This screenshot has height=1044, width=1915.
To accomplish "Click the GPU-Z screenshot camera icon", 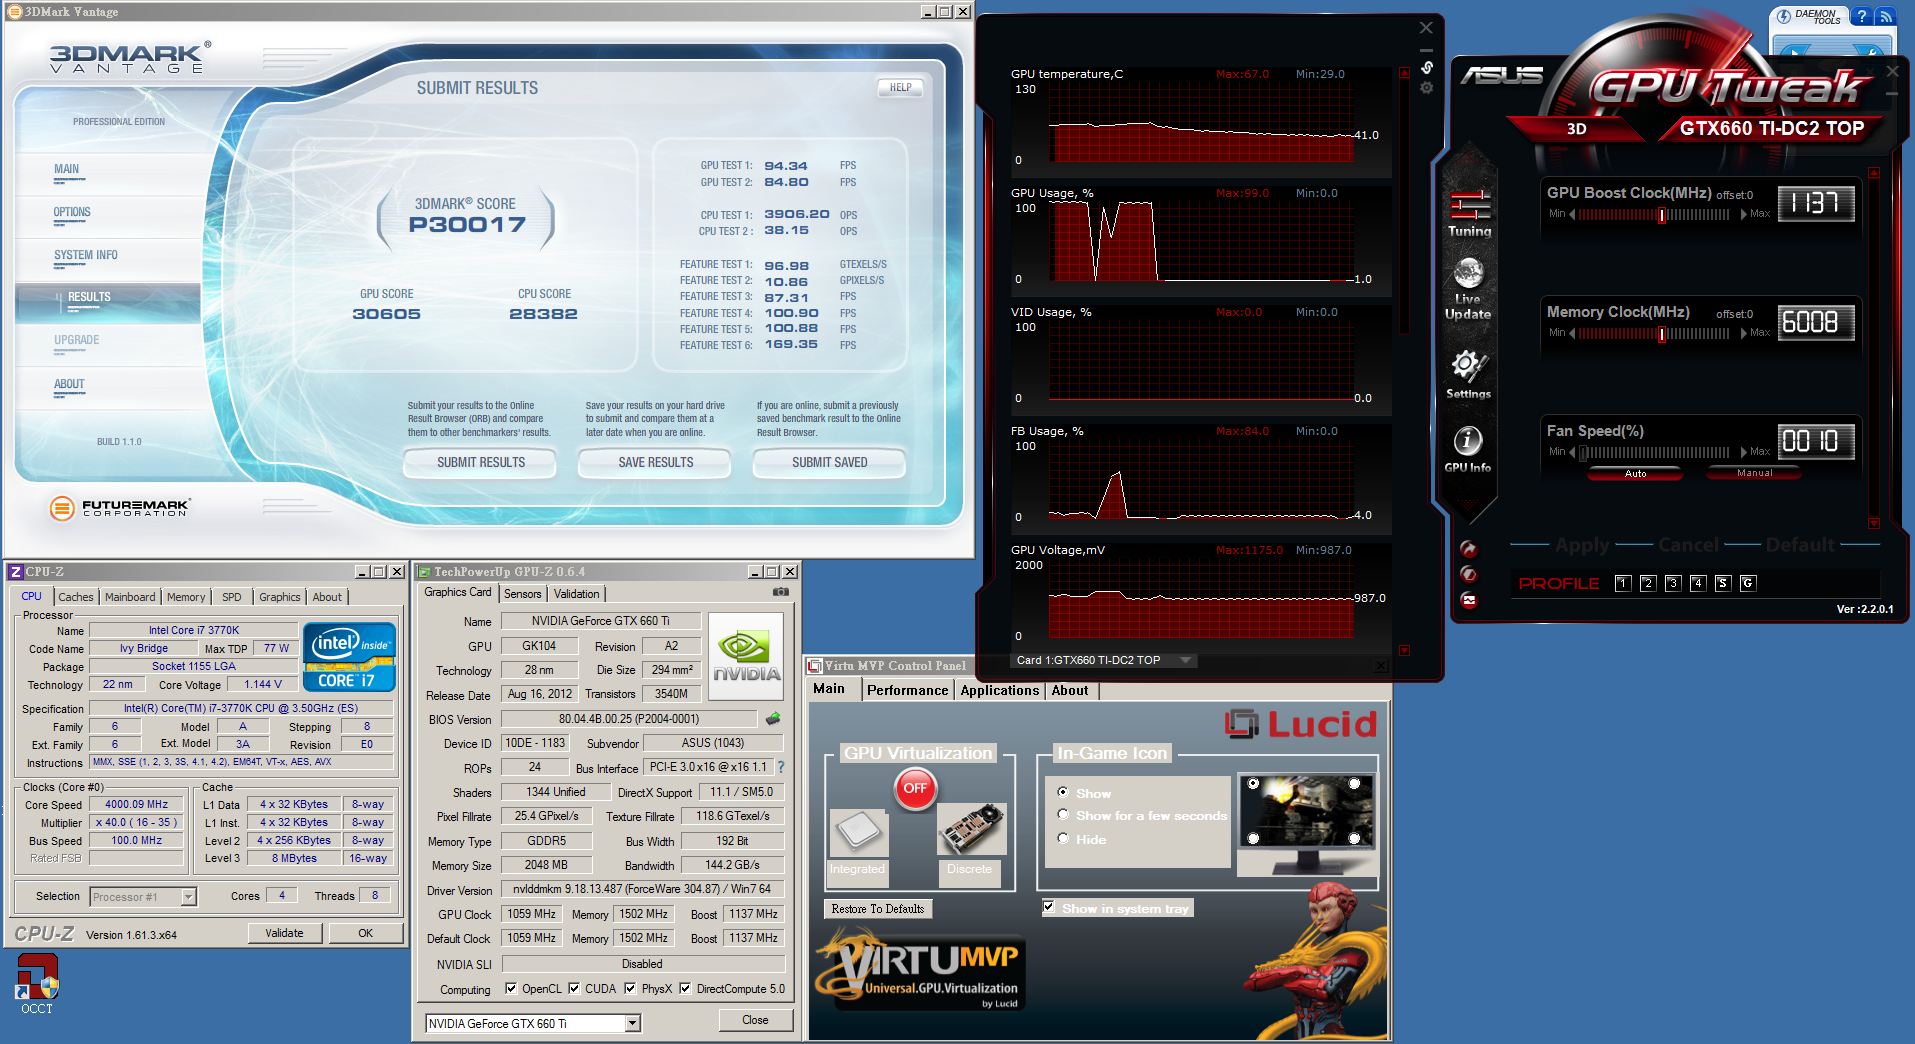I will [x=781, y=592].
